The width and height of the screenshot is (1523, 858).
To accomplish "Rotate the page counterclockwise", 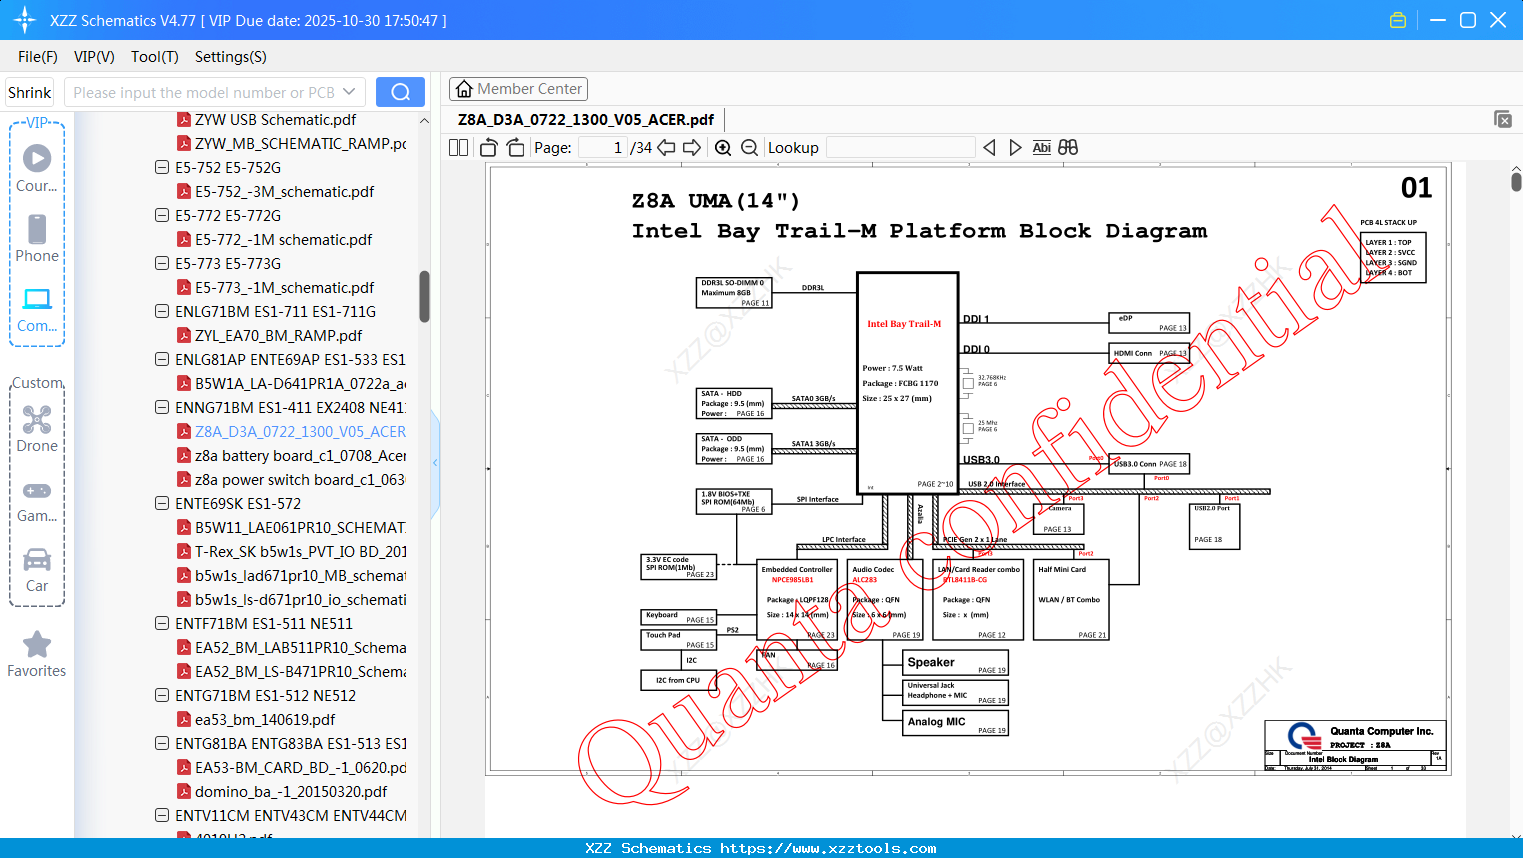I will coord(488,148).
